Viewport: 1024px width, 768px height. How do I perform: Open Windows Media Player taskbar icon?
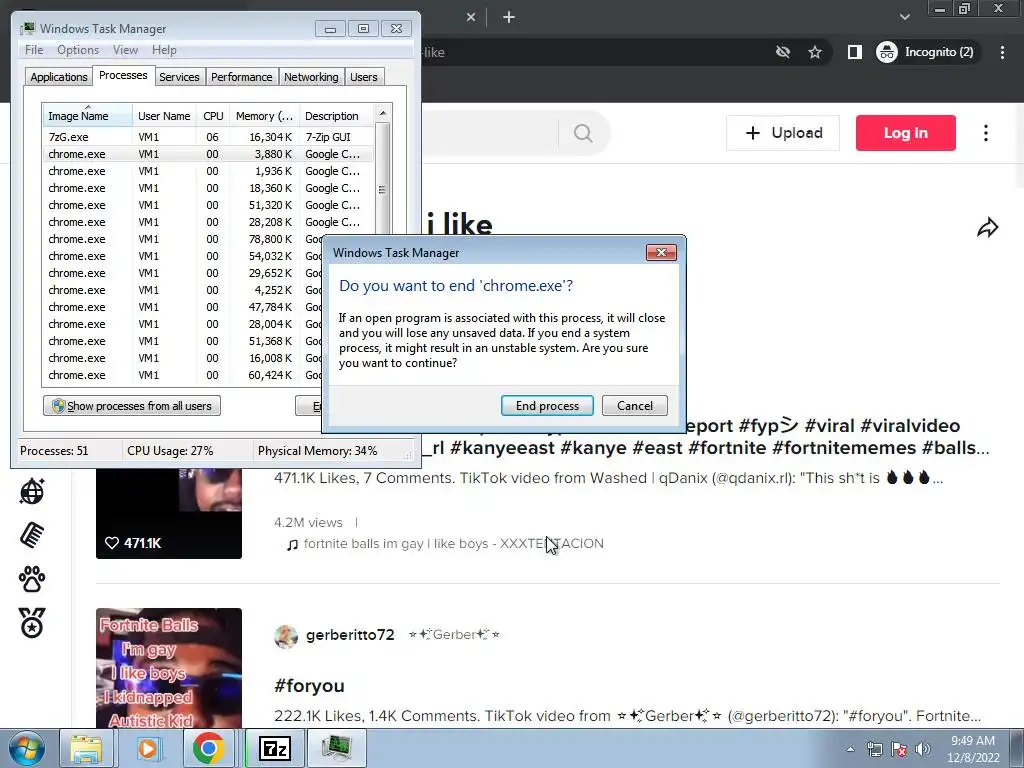click(x=148, y=748)
